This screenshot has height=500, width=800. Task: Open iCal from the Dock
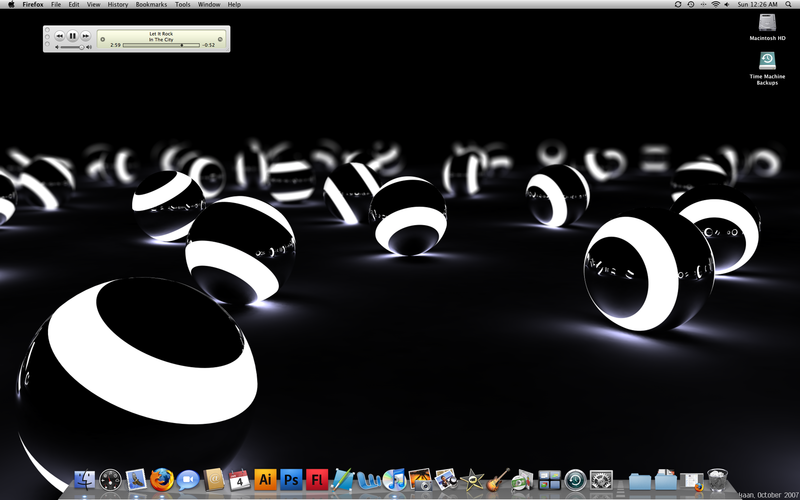[239, 480]
